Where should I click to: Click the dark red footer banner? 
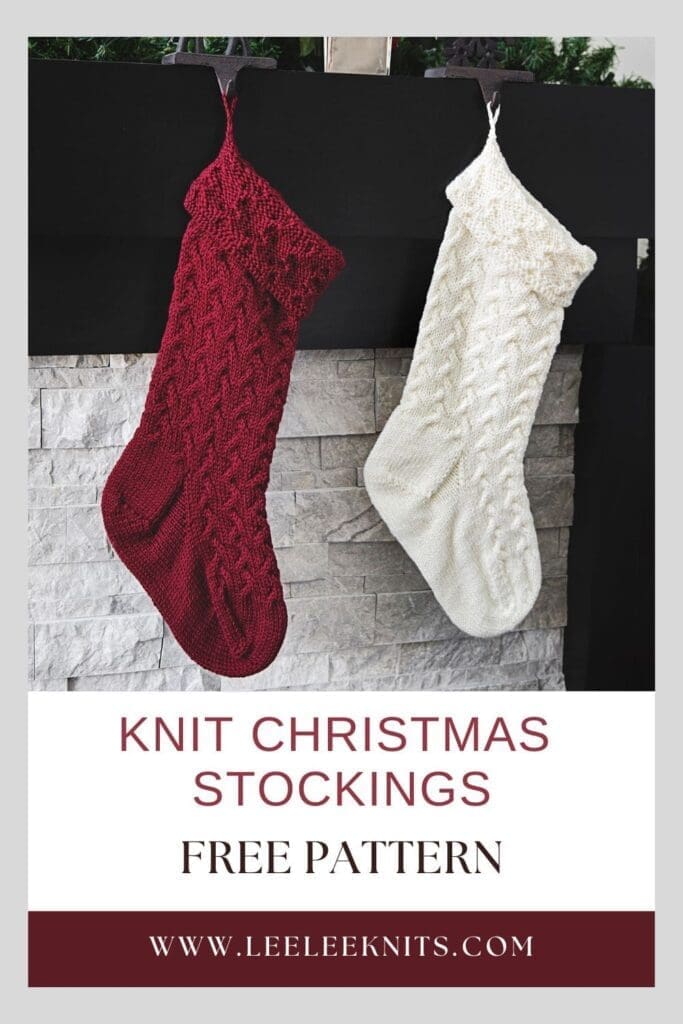(x=341, y=948)
